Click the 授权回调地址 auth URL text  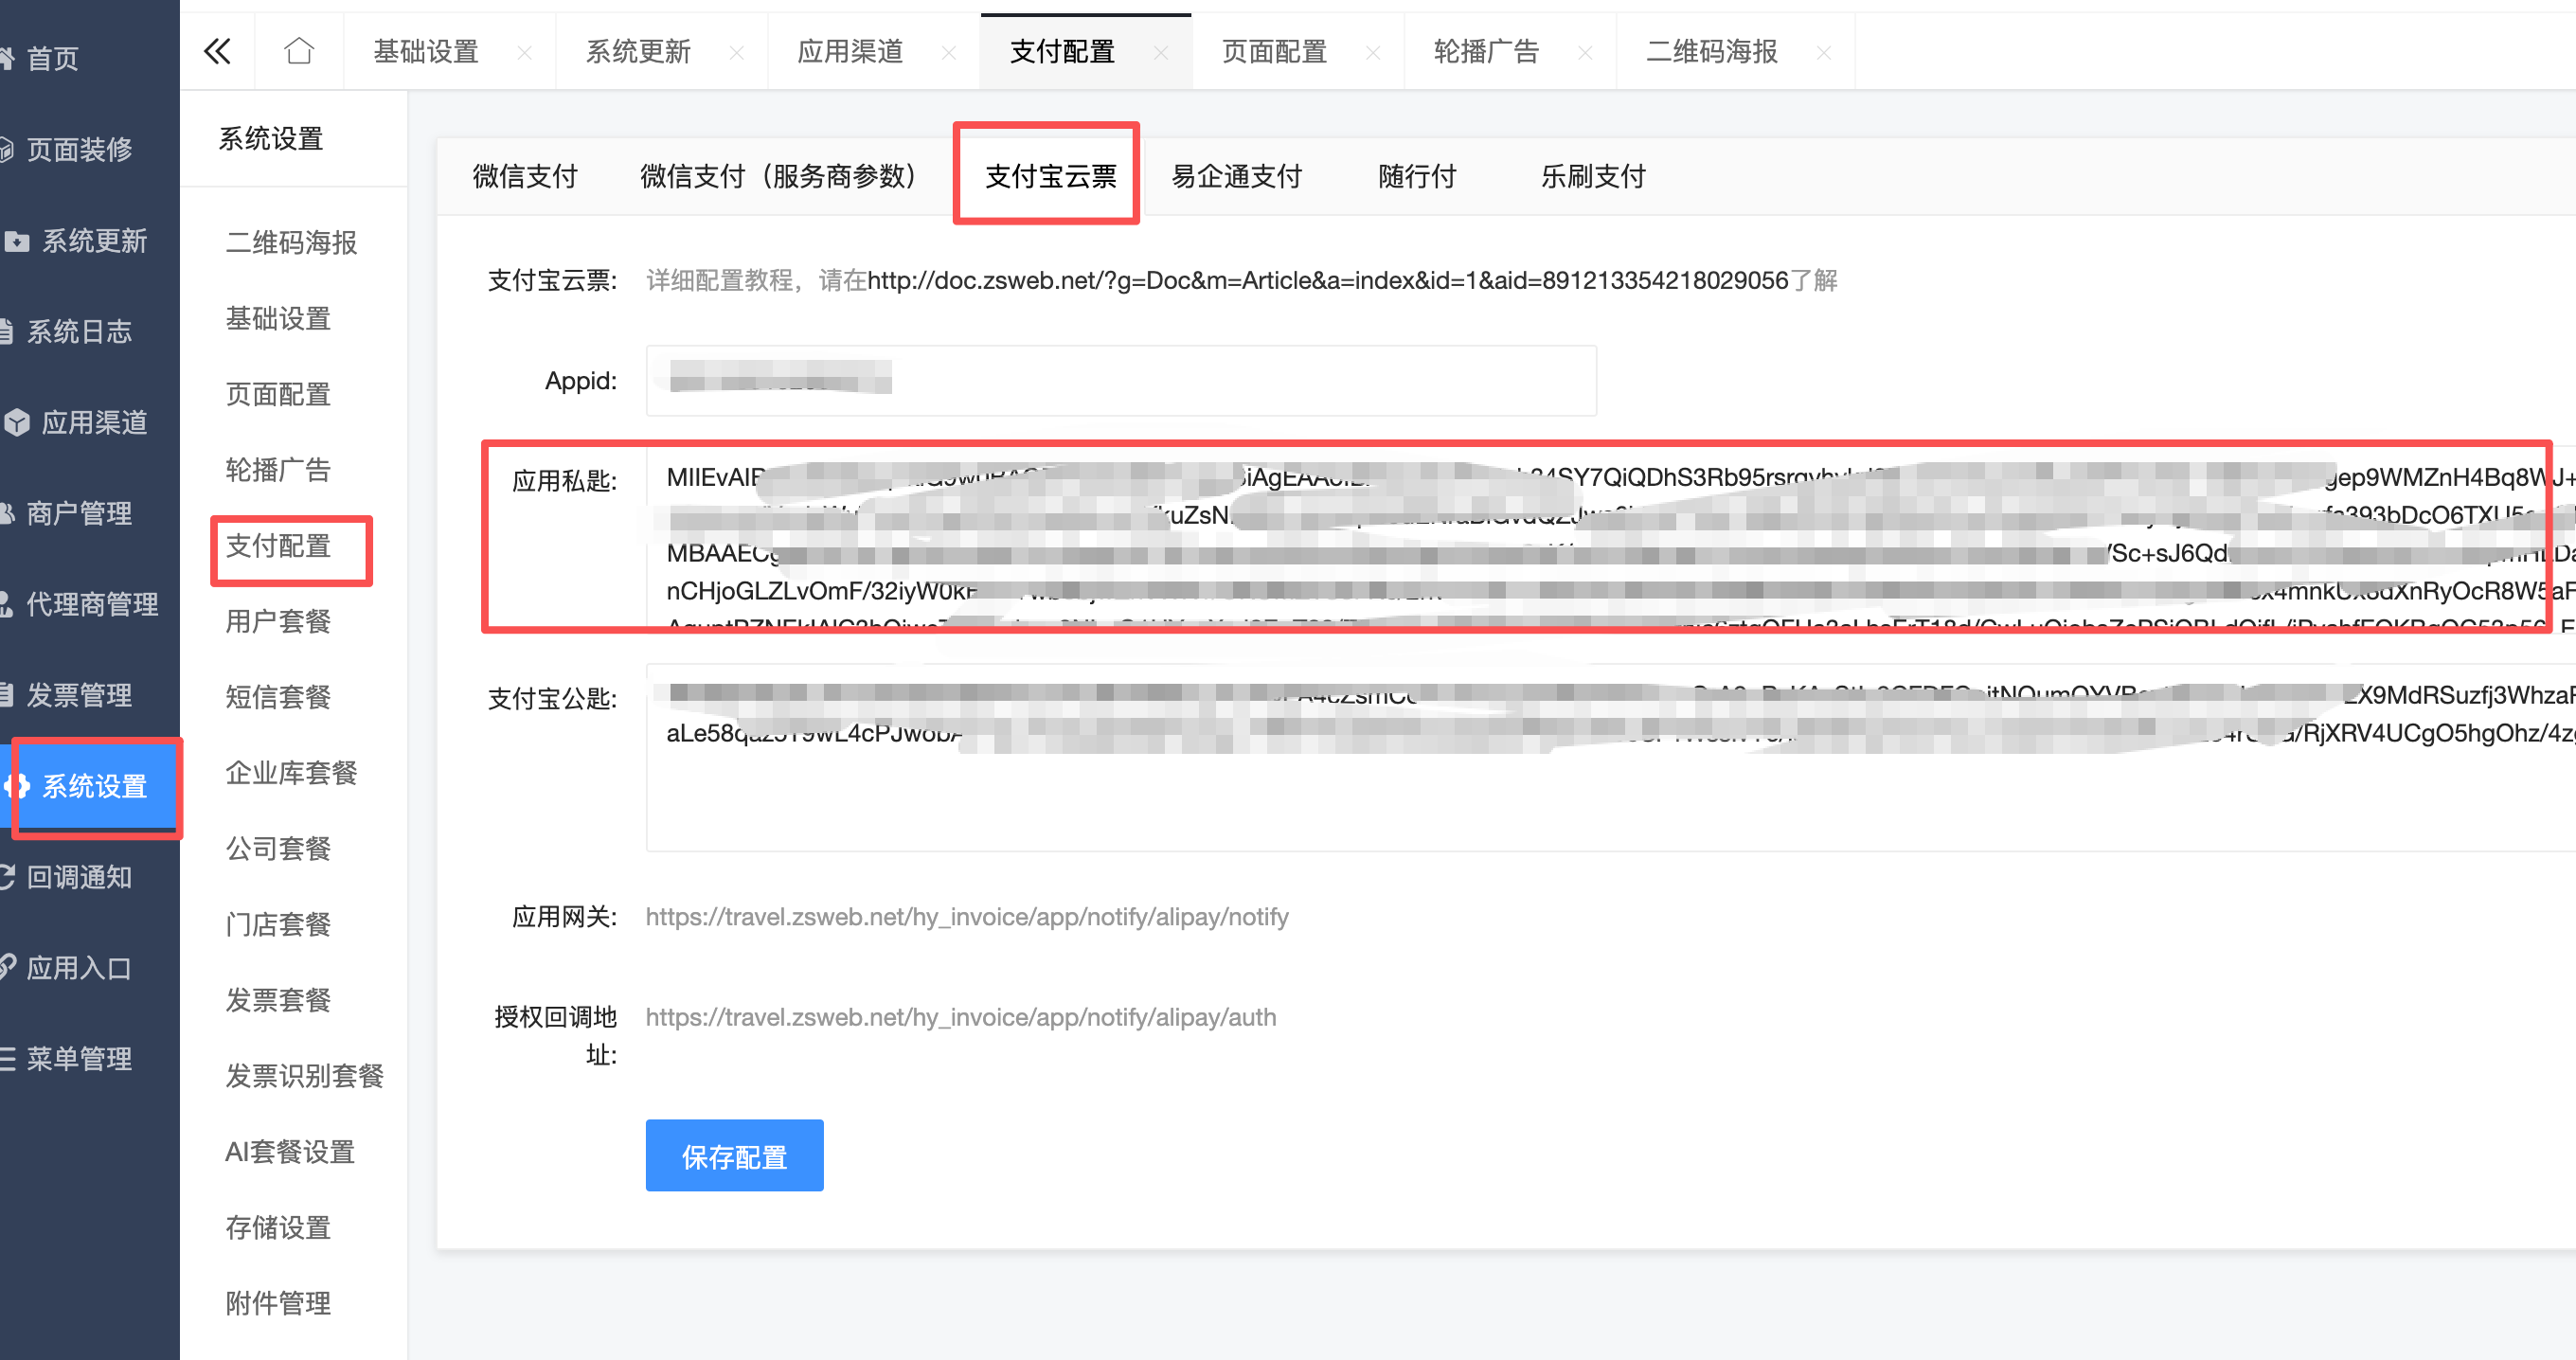click(961, 1017)
